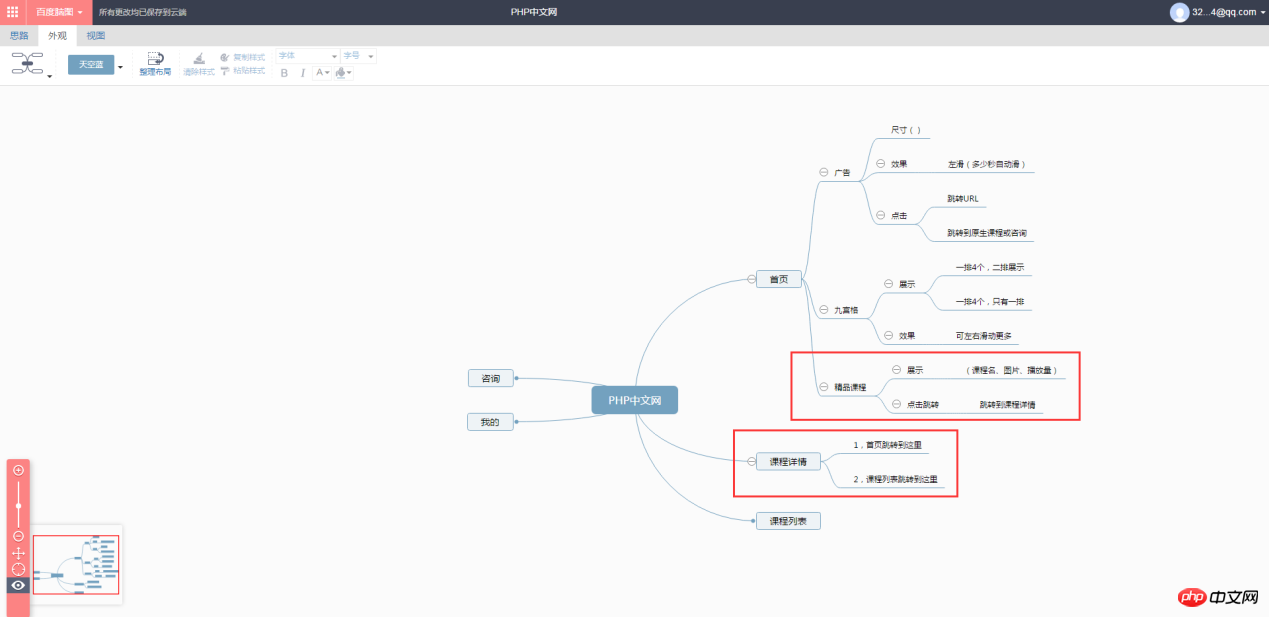Switch to the 思路 tab

(19, 36)
